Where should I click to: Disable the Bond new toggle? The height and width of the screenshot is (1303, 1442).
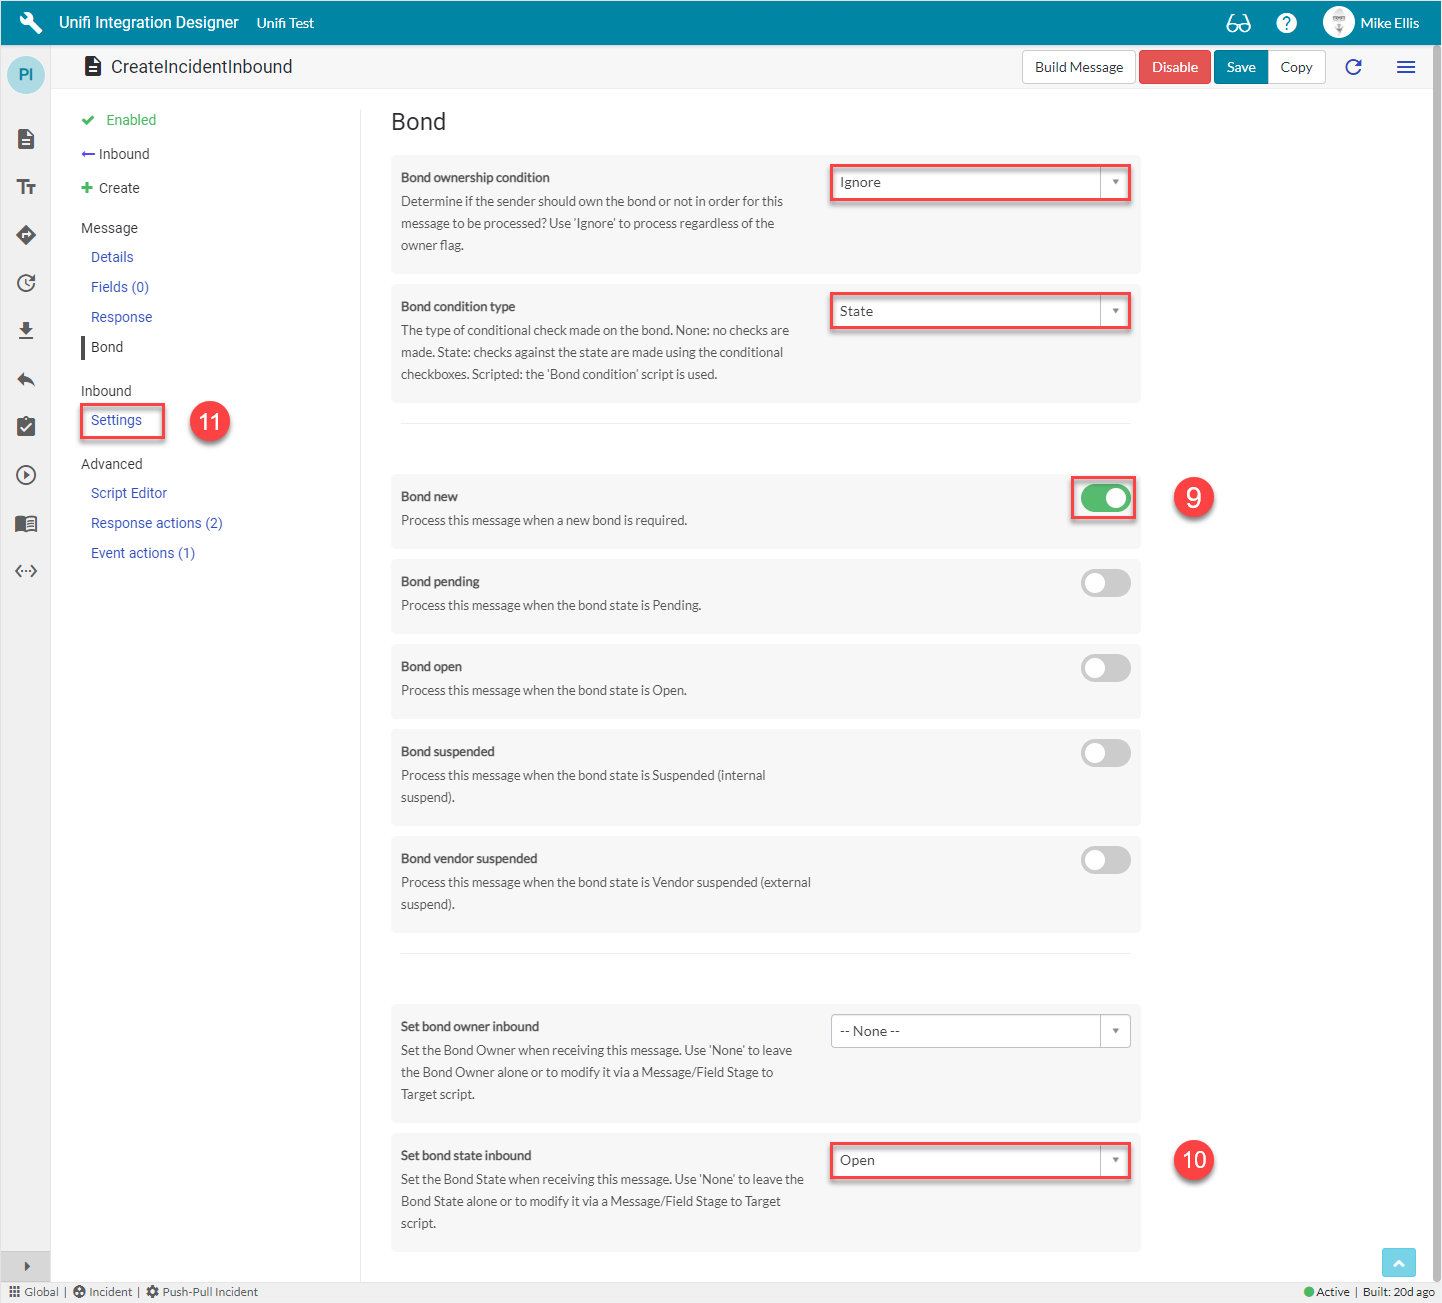[1105, 498]
